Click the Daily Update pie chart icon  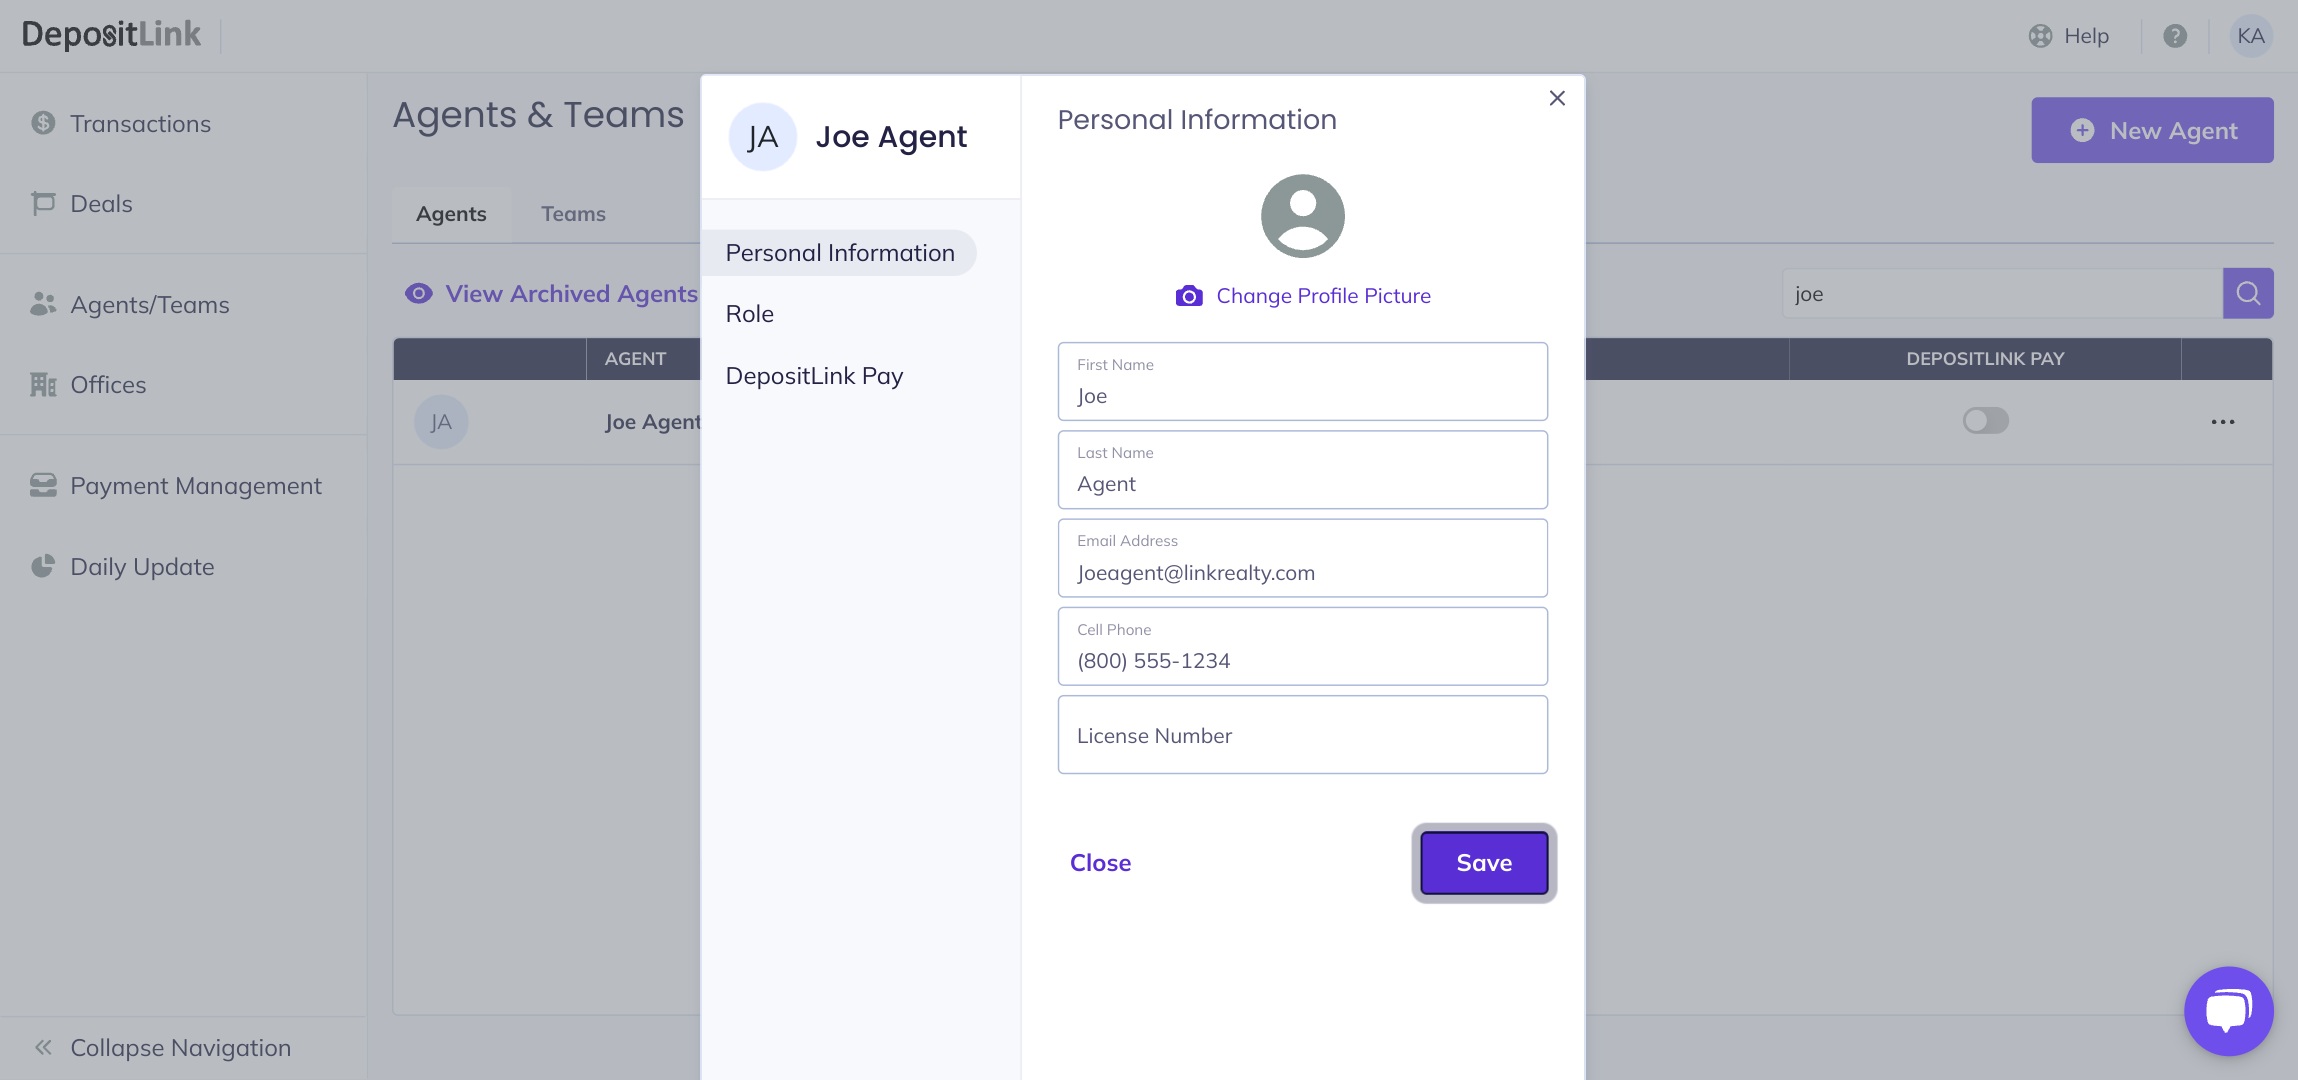click(x=43, y=566)
